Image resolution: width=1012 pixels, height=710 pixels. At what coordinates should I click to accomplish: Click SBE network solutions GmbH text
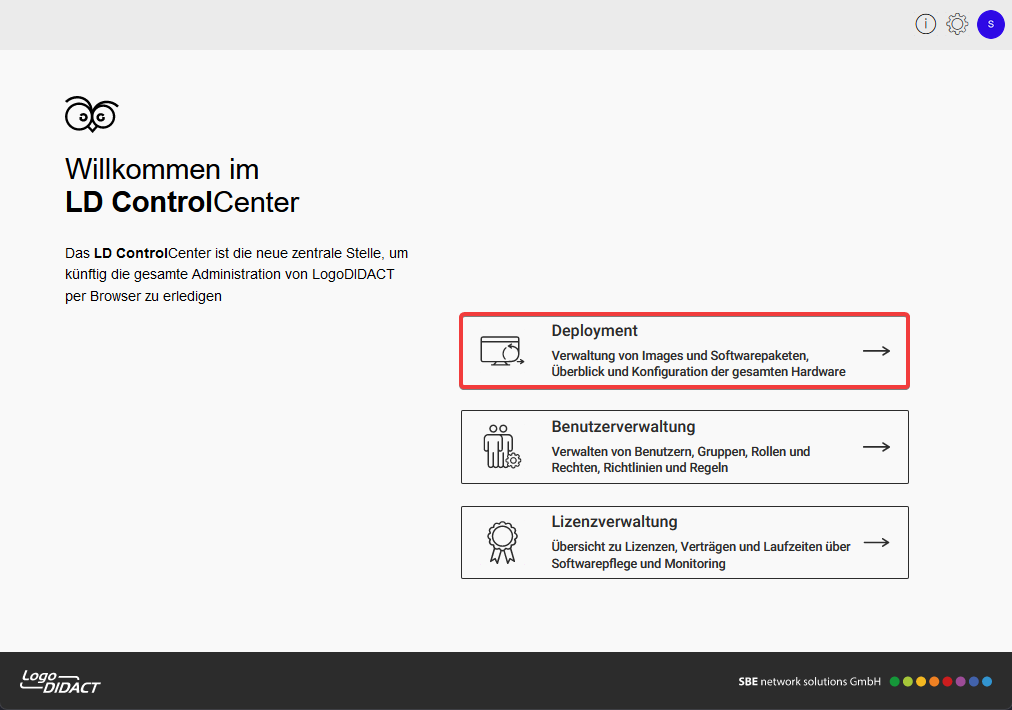[809, 682]
